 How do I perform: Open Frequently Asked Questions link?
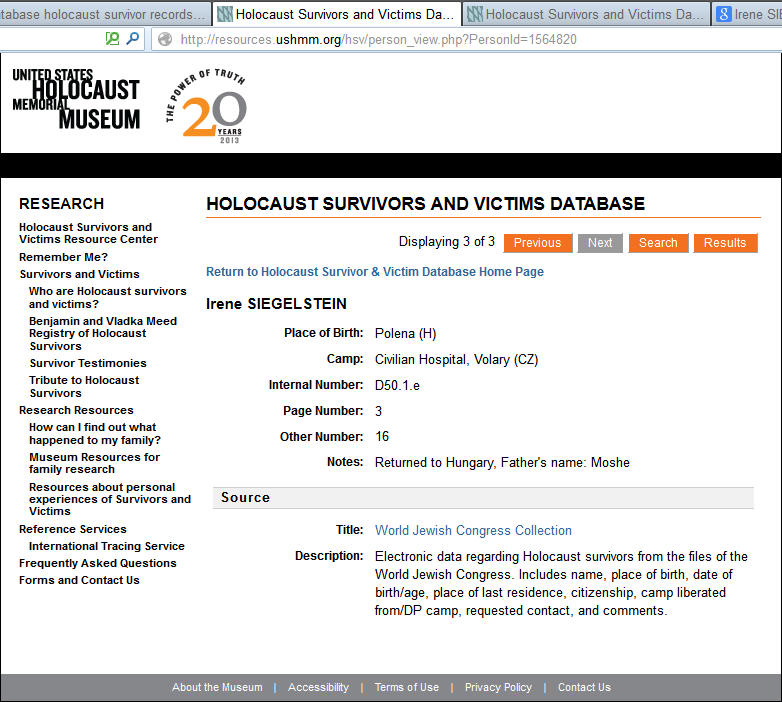click(98, 563)
